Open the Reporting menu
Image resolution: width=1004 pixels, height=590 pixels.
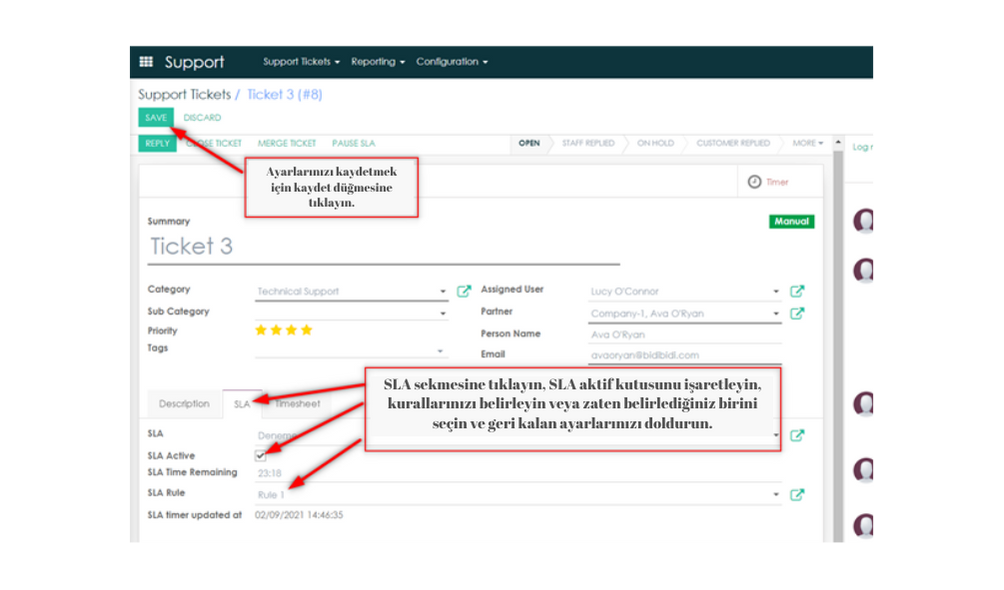click(377, 61)
